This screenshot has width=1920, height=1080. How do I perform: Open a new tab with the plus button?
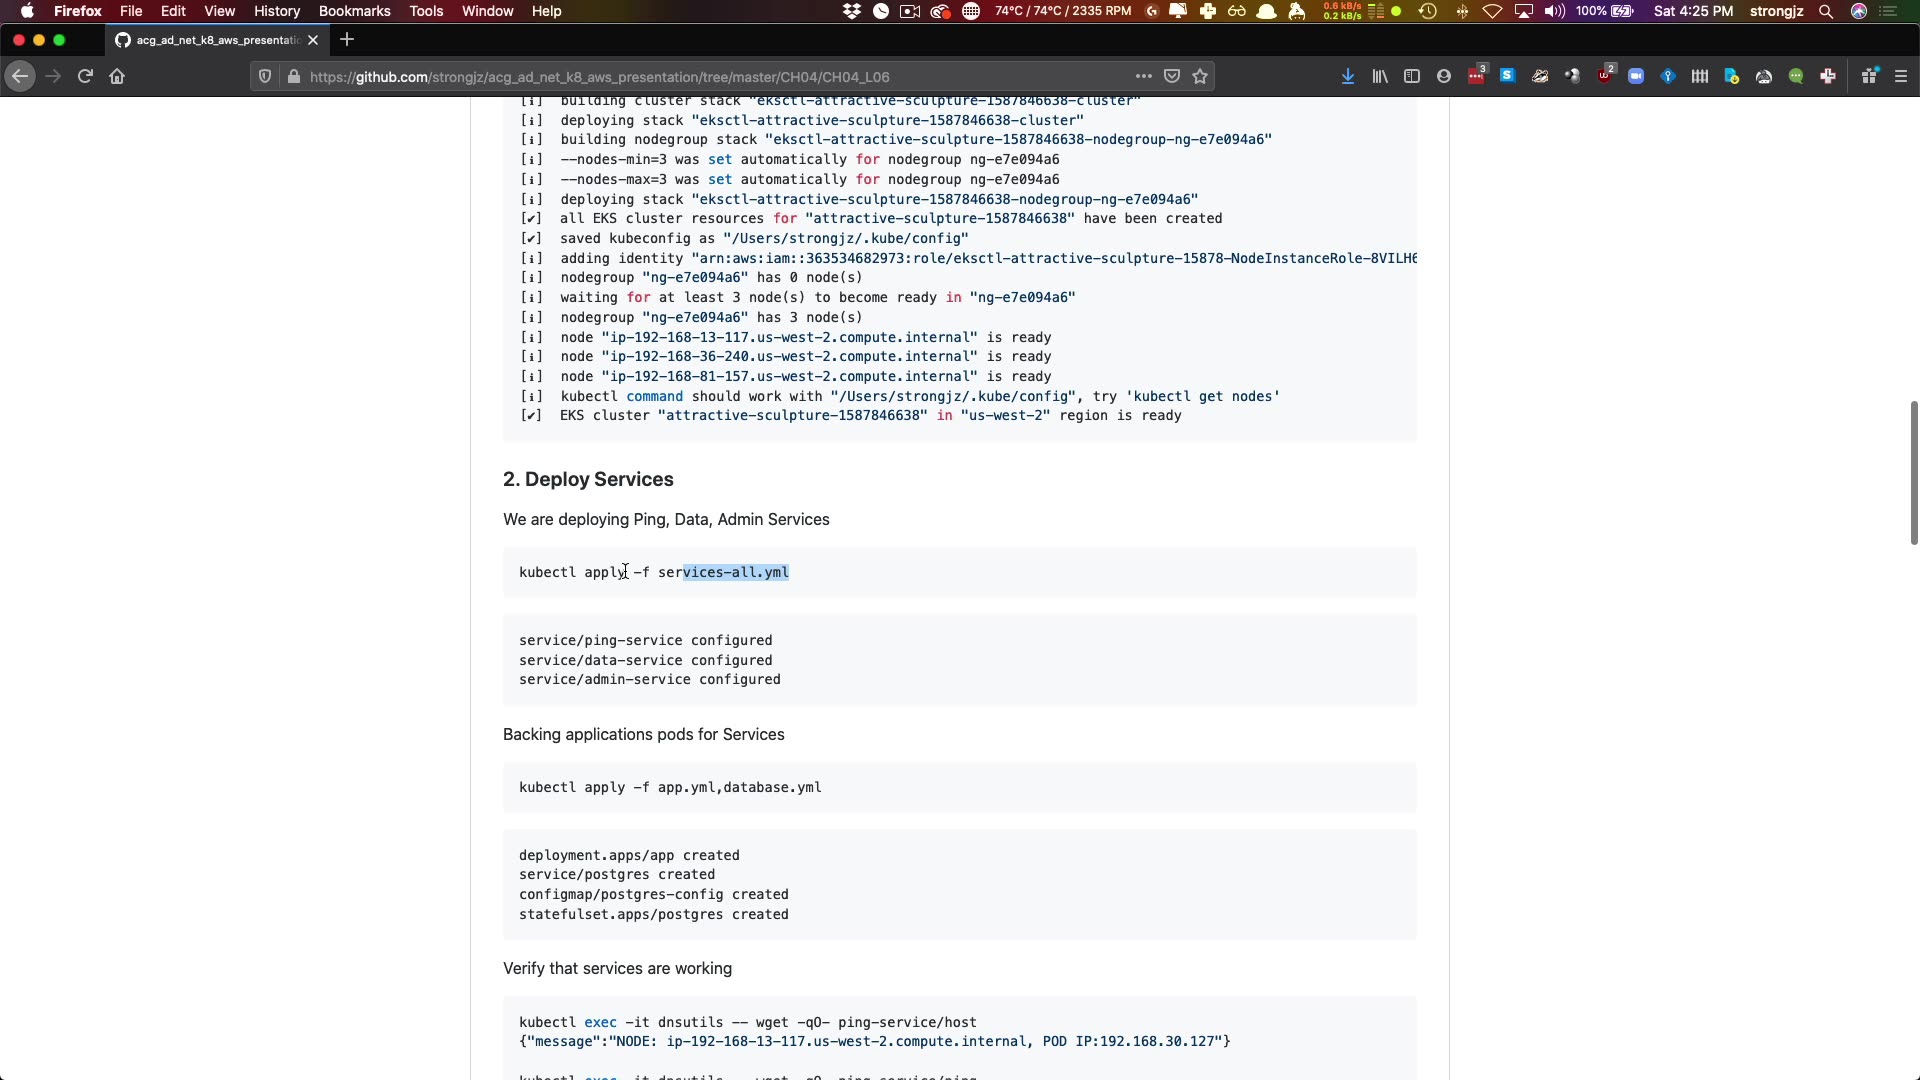coord(347,40)
